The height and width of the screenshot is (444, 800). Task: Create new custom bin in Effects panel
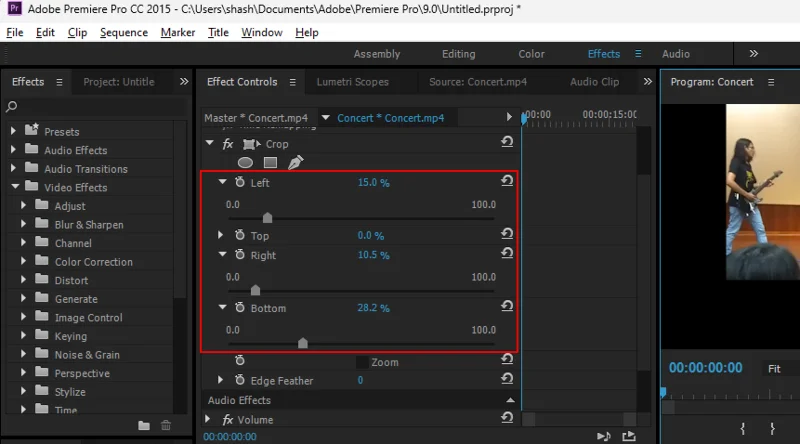click(x=144, y=425)
